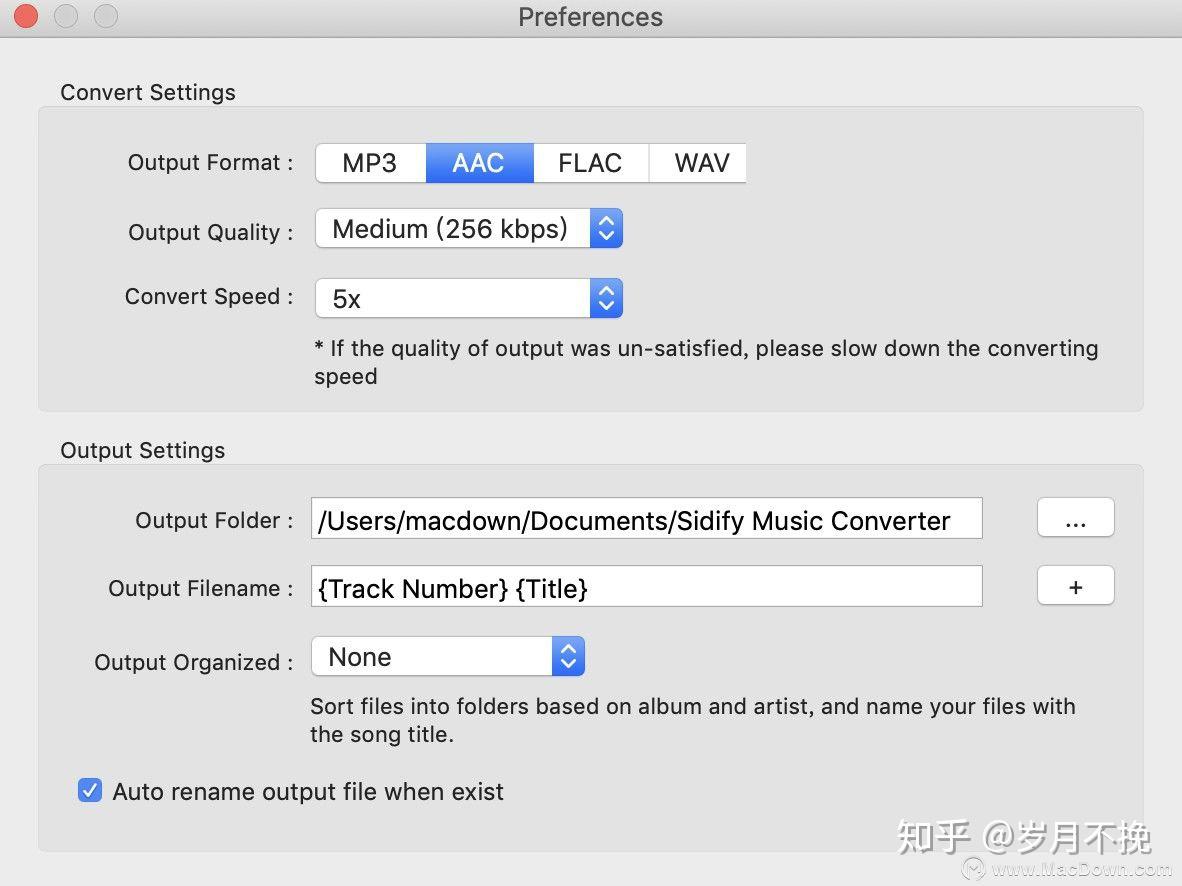Click the Convert Speed stepper arrows
This screenshot has height=886, width=1182.
click(x=606, y=297)
